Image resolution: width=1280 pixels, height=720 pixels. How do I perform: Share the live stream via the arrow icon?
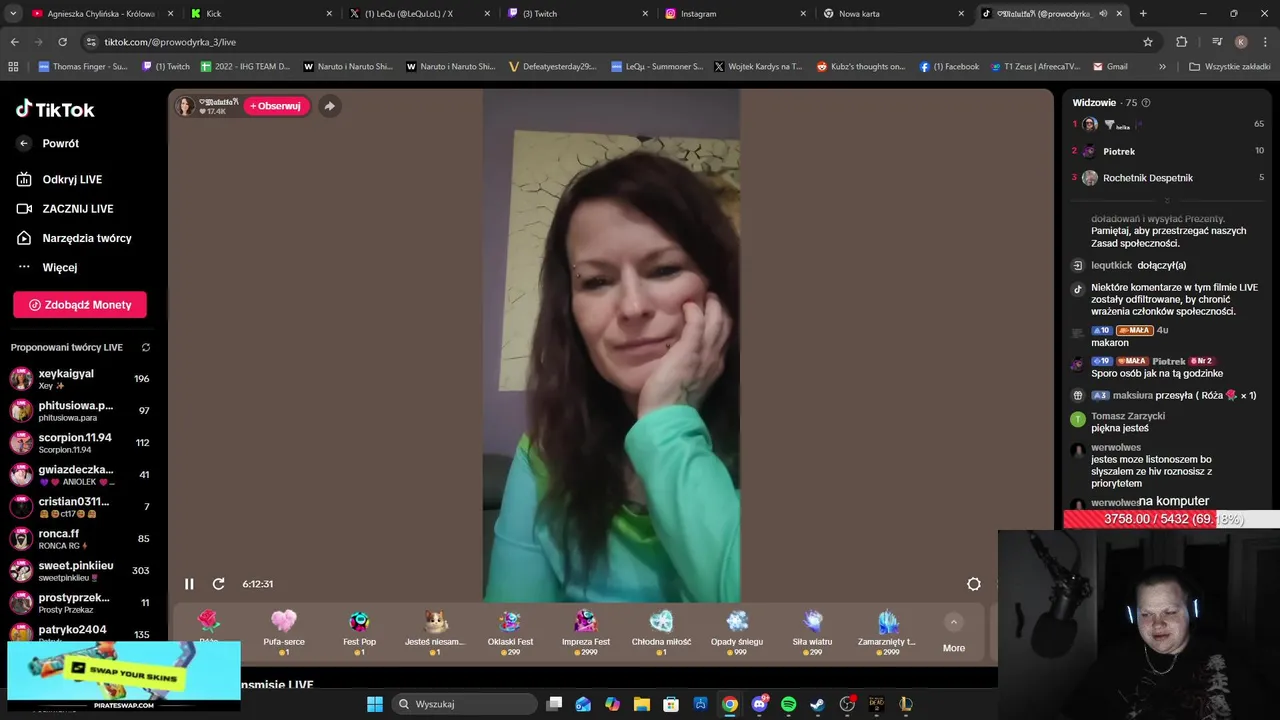329,106
